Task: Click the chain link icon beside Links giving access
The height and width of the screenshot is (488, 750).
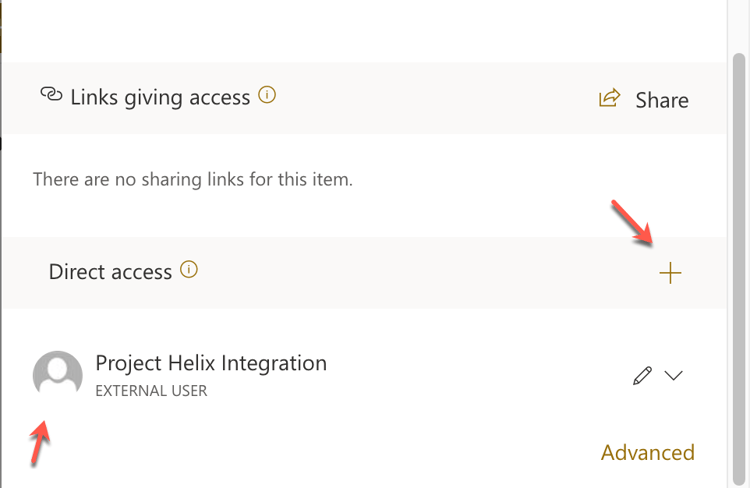Action: (x=51, y=95)
